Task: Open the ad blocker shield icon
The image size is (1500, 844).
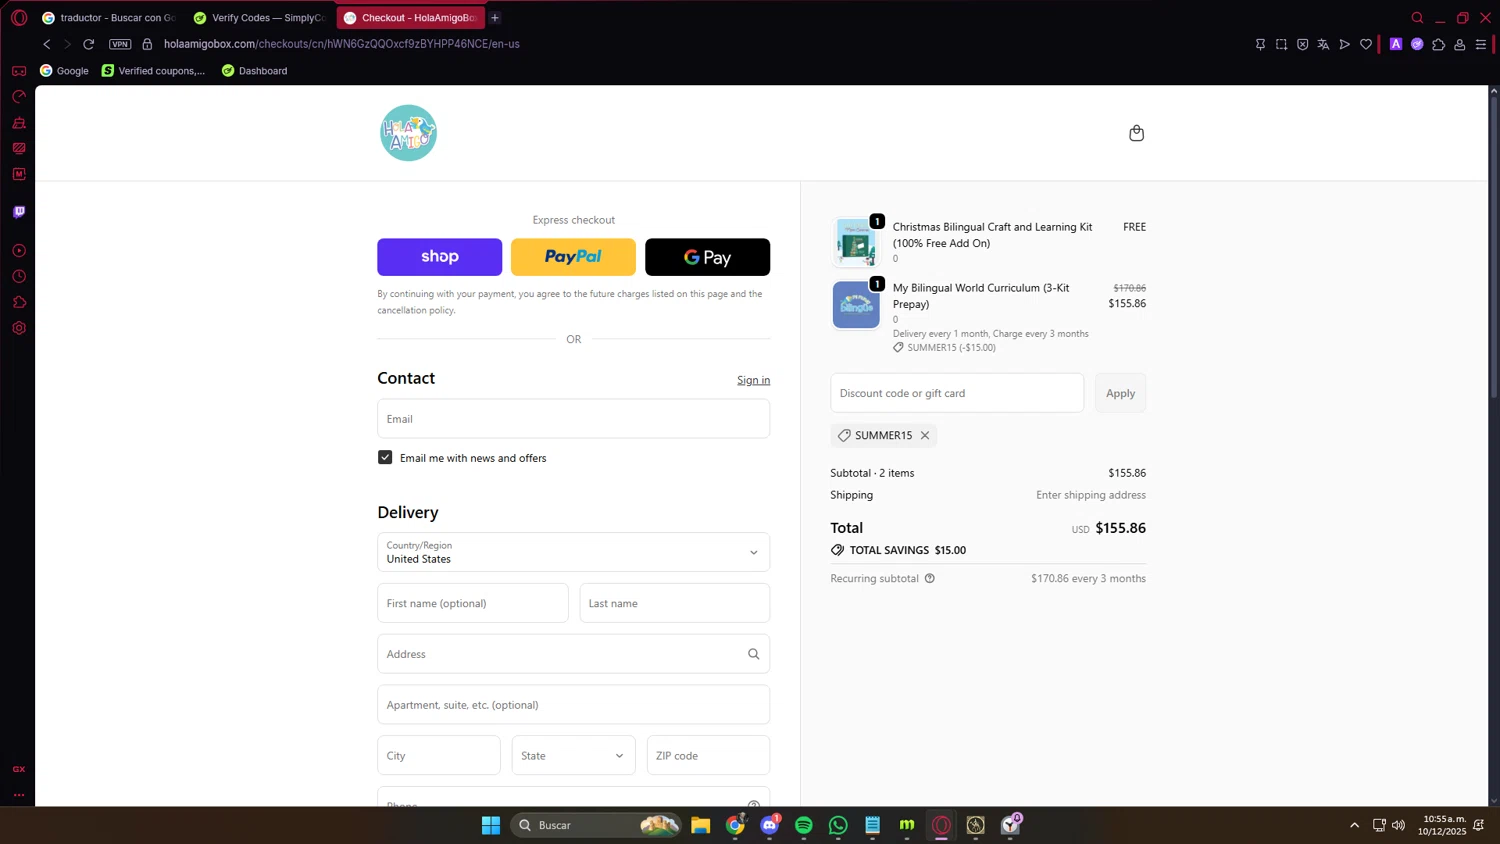Action: (x=1302, y=44)
